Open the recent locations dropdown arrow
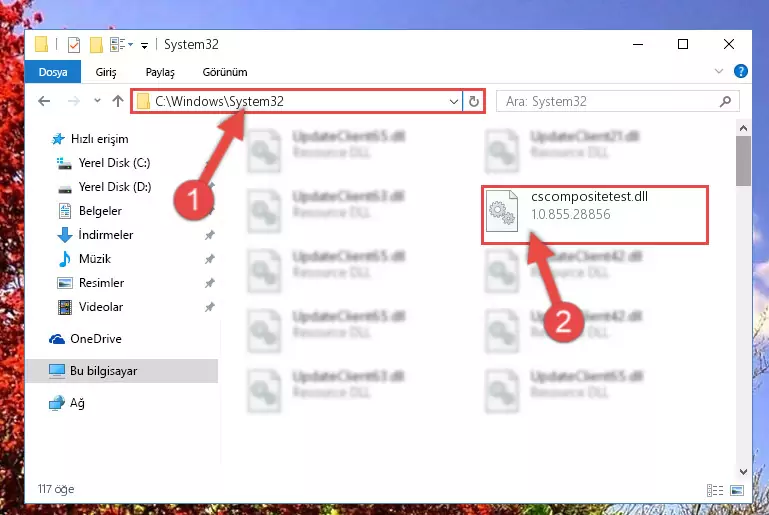The width and height of the screenshot is (769, 515). pyautogui.click(x=97, y=101)
